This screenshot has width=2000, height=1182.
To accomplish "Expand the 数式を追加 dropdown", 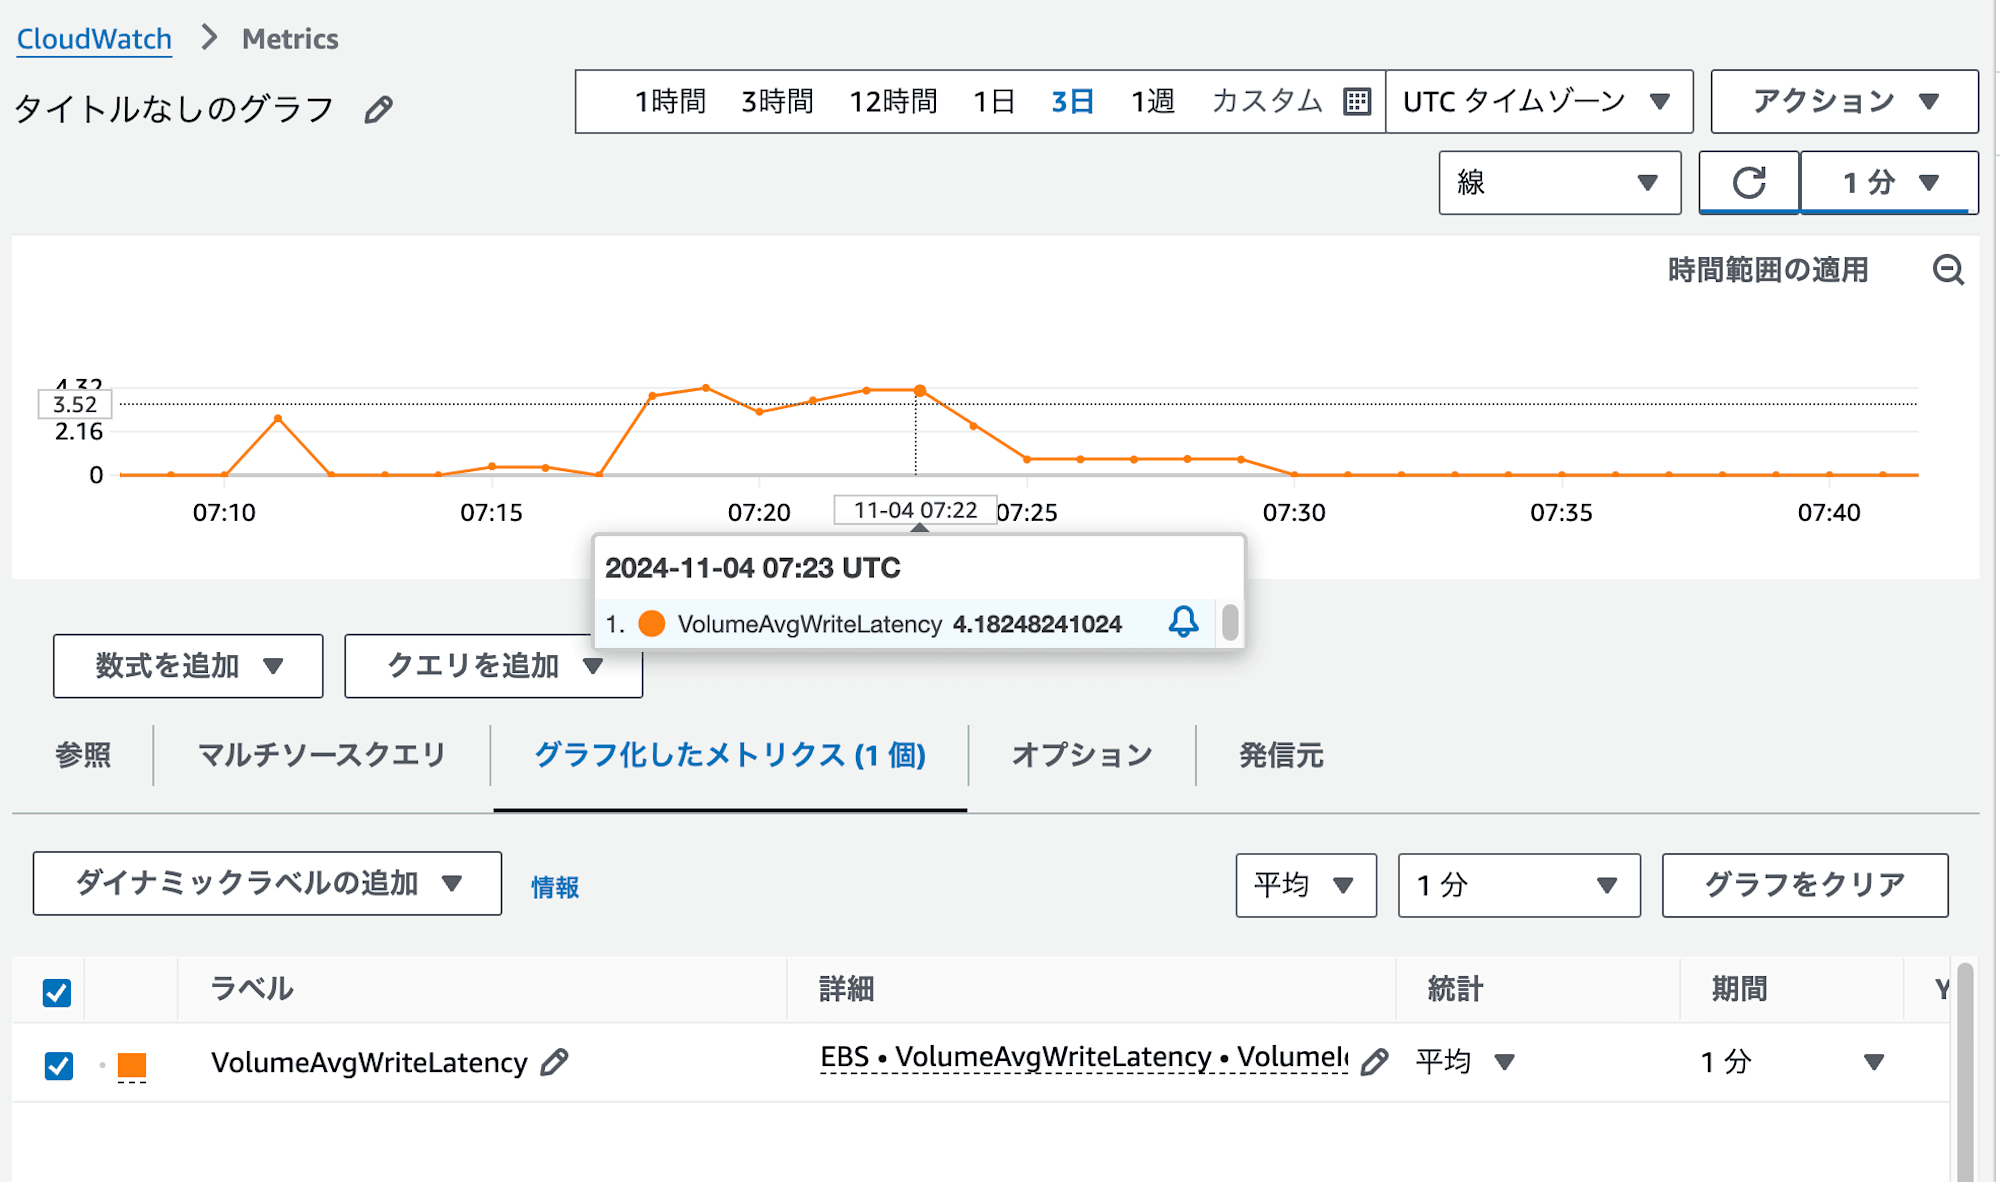I will coord(188,666).
